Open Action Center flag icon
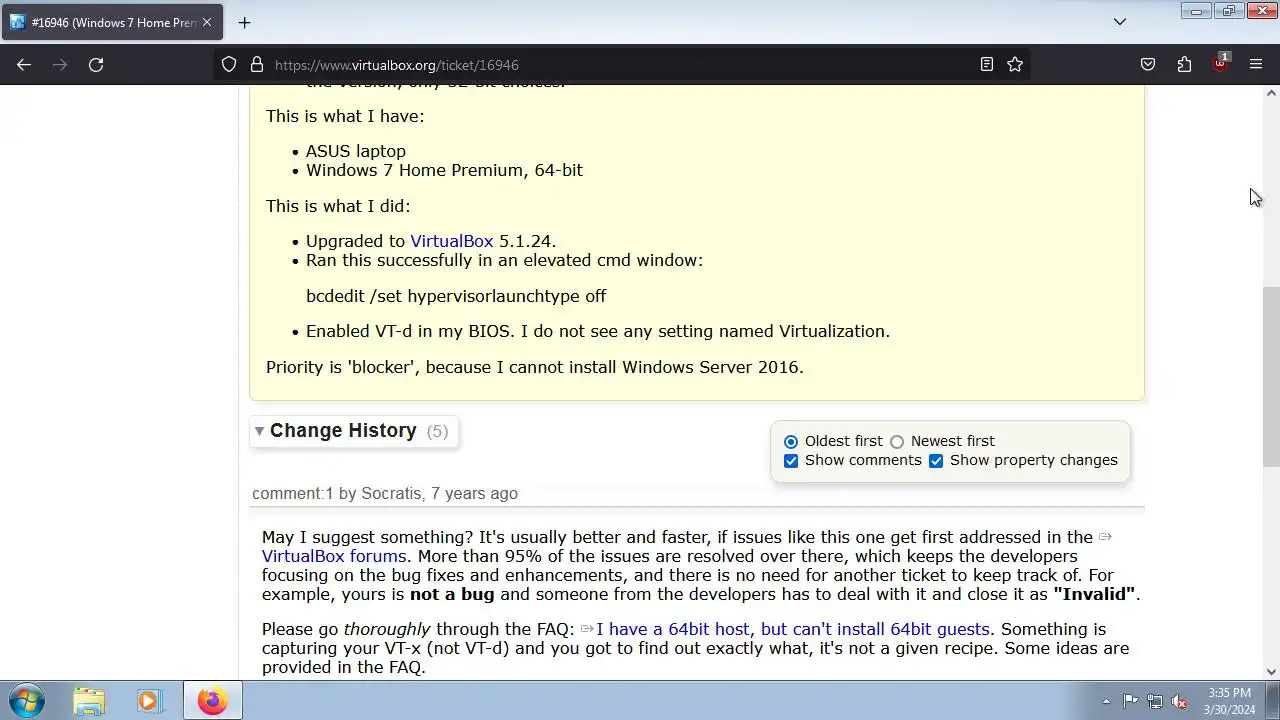The width and height of the screenshot is (1280, 720). (1130, 701)
